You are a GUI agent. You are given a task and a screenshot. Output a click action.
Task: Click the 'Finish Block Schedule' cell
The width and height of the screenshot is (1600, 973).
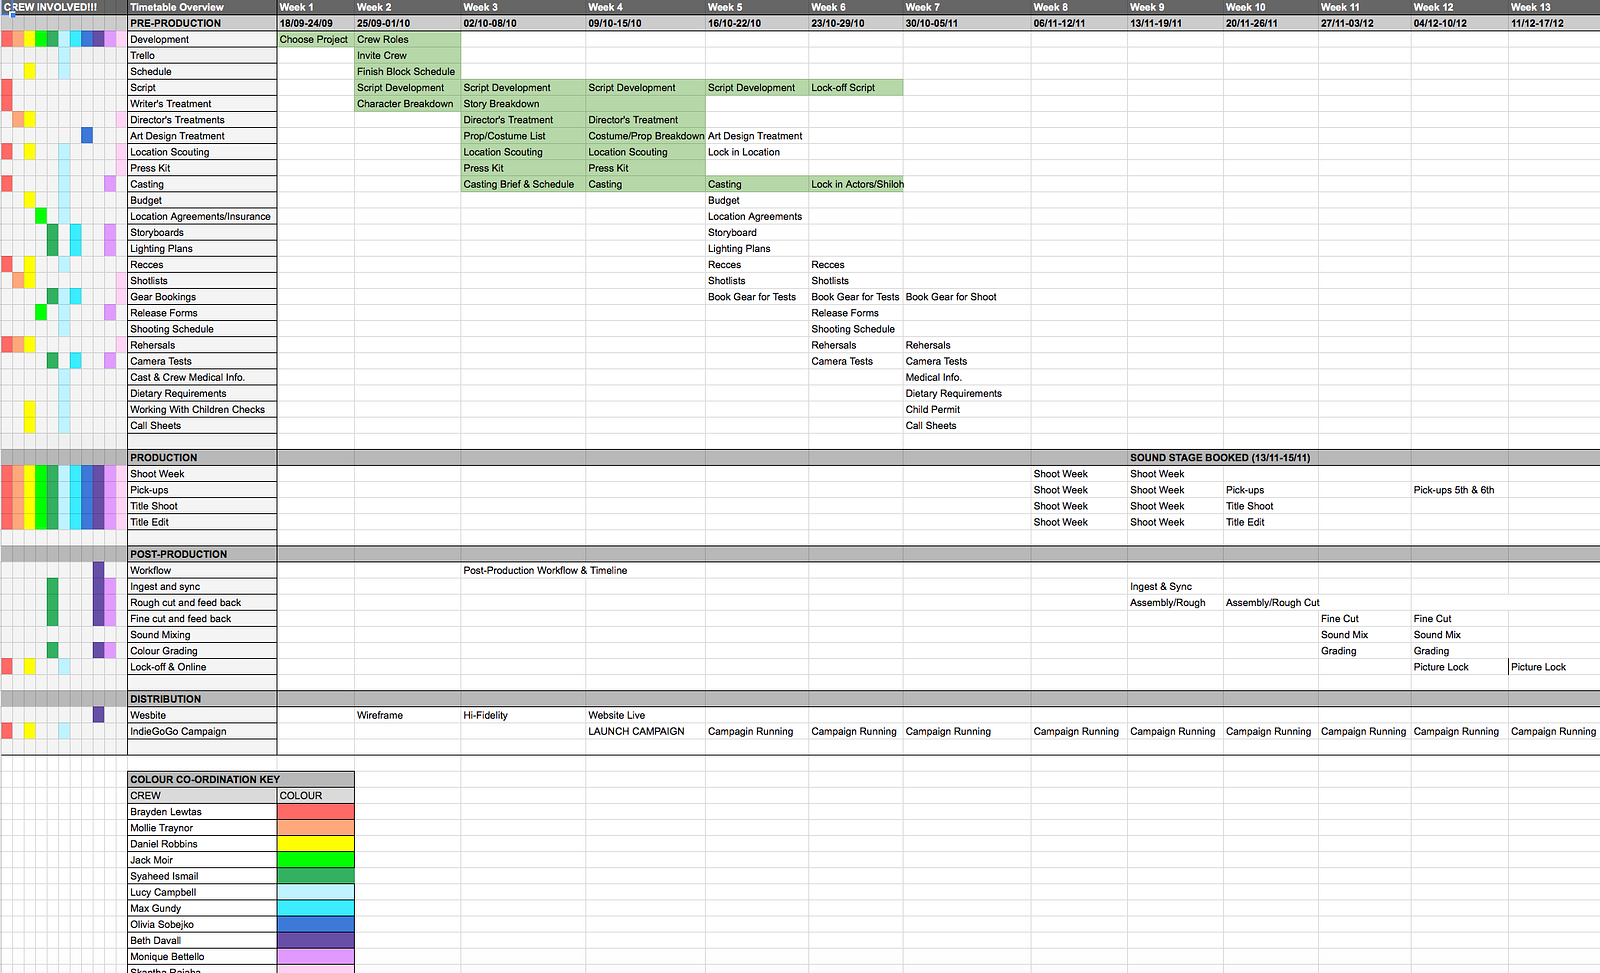point(408,72)
